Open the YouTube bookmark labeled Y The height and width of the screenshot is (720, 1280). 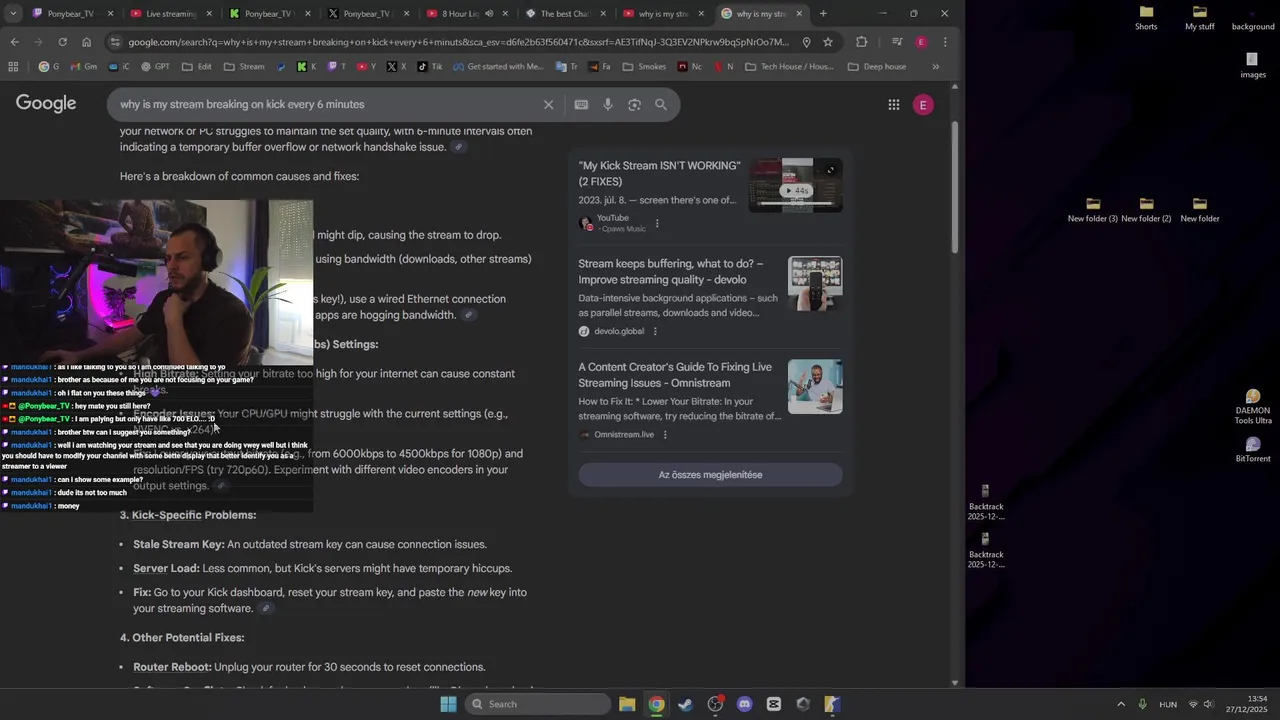click(367, 67)
